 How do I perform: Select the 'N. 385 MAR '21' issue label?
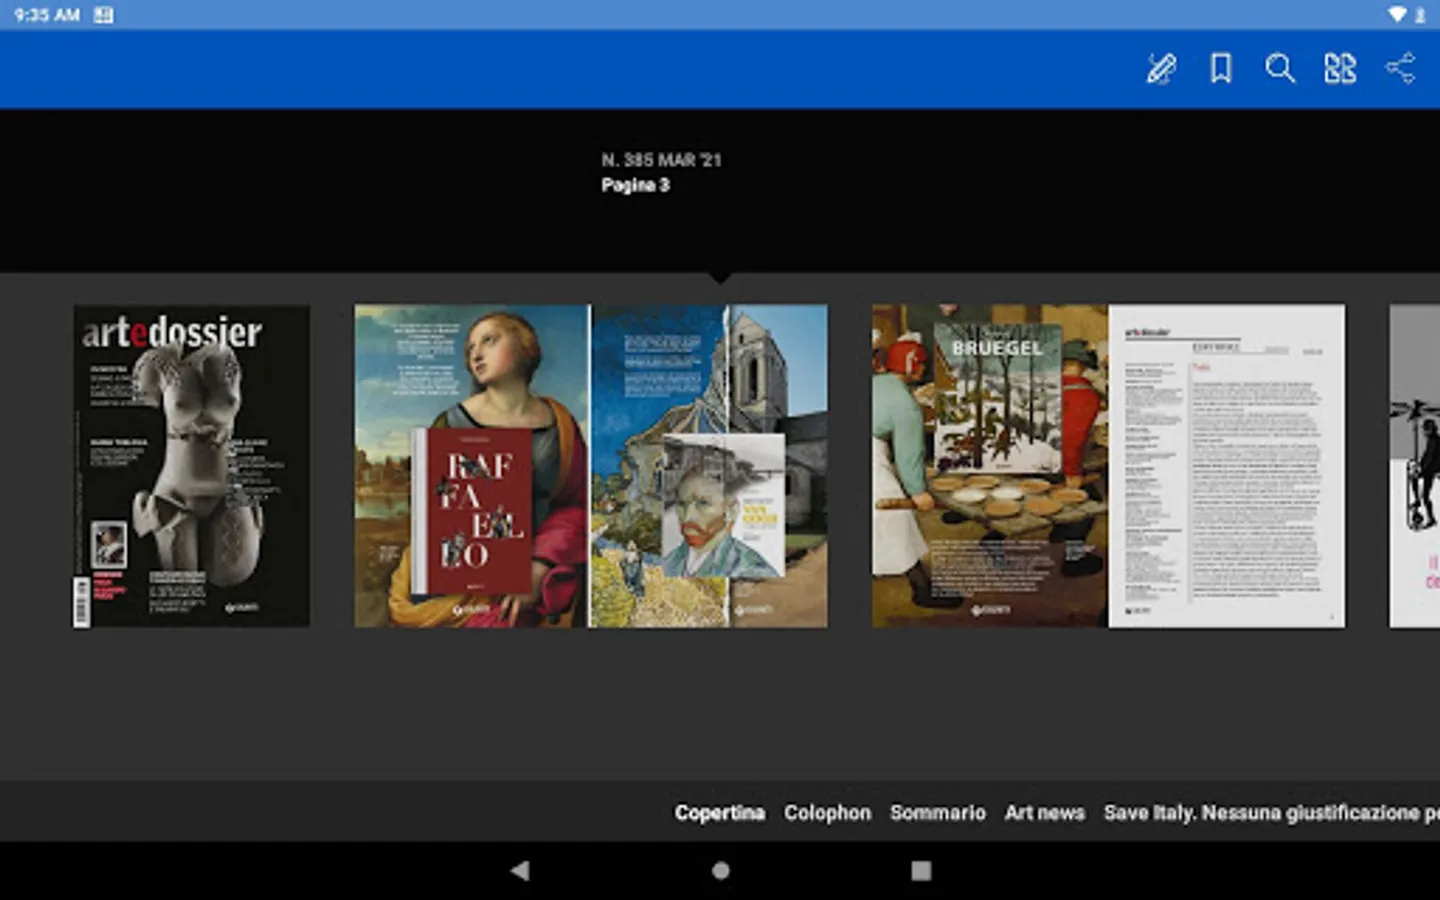pos(661,160)
